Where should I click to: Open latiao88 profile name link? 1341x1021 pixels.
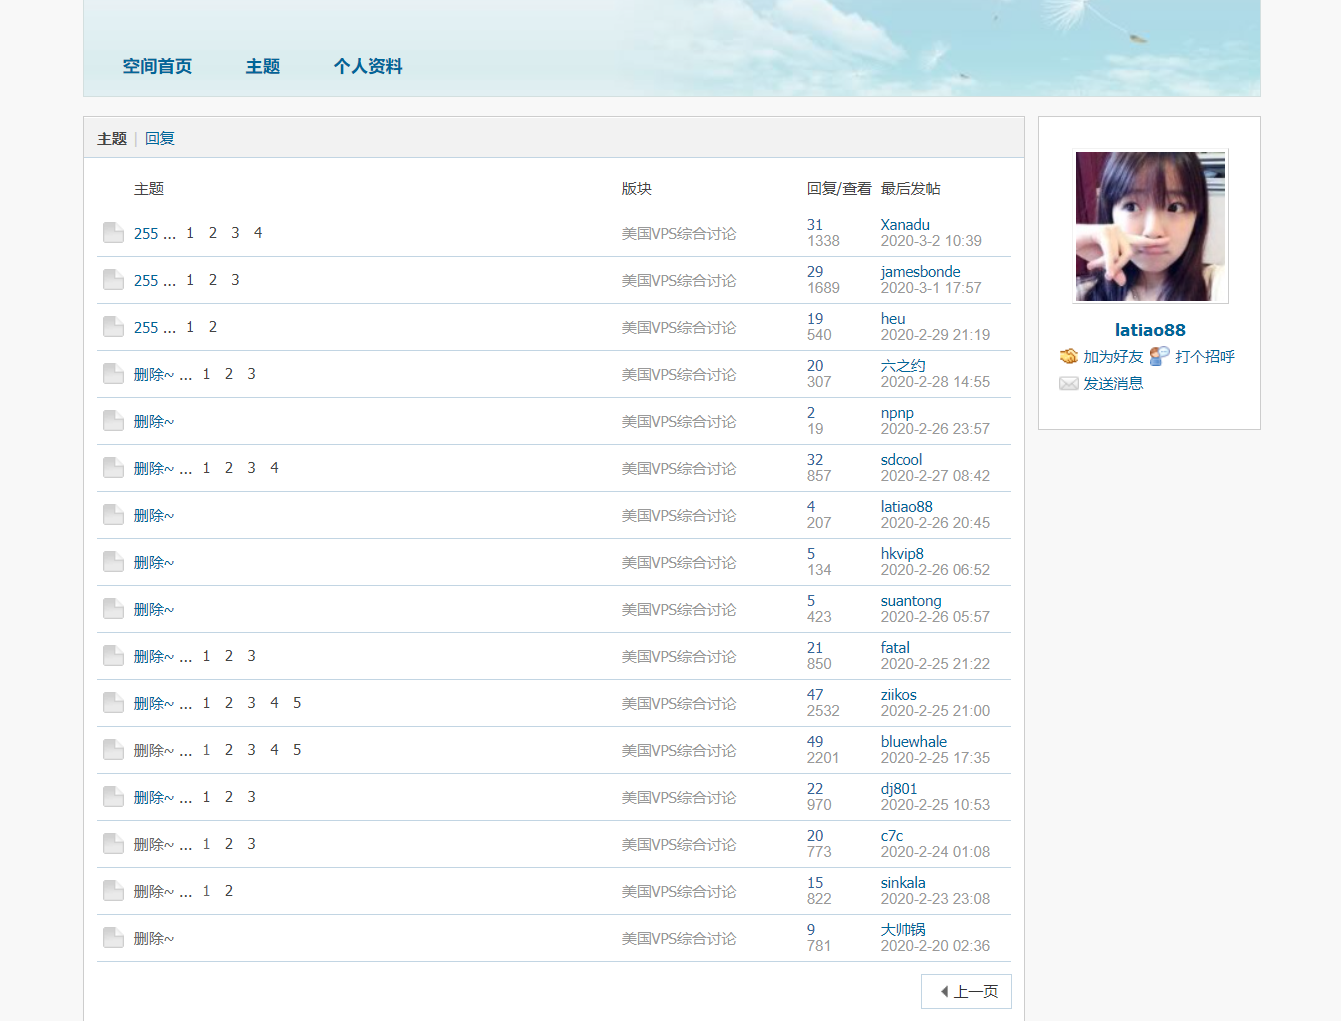[x=1149, y=330]
